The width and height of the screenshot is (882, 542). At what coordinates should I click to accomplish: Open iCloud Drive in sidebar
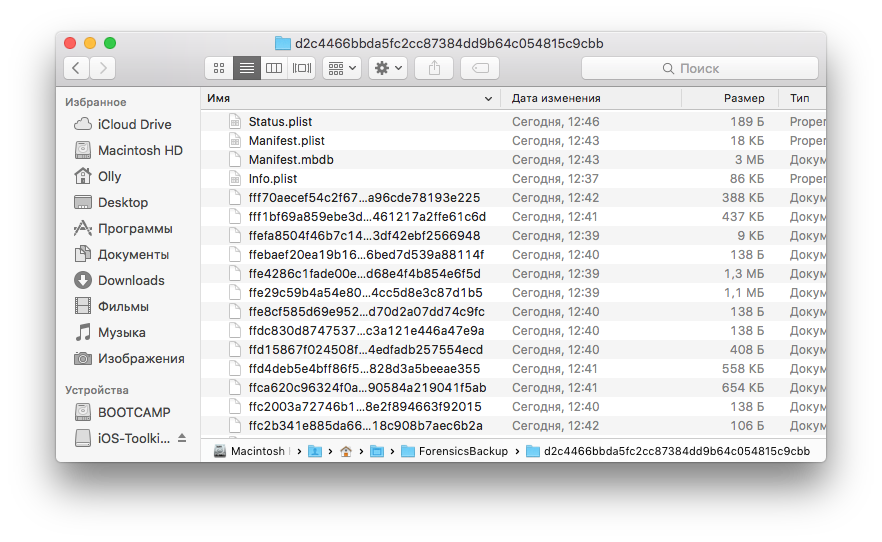point(134,124)
